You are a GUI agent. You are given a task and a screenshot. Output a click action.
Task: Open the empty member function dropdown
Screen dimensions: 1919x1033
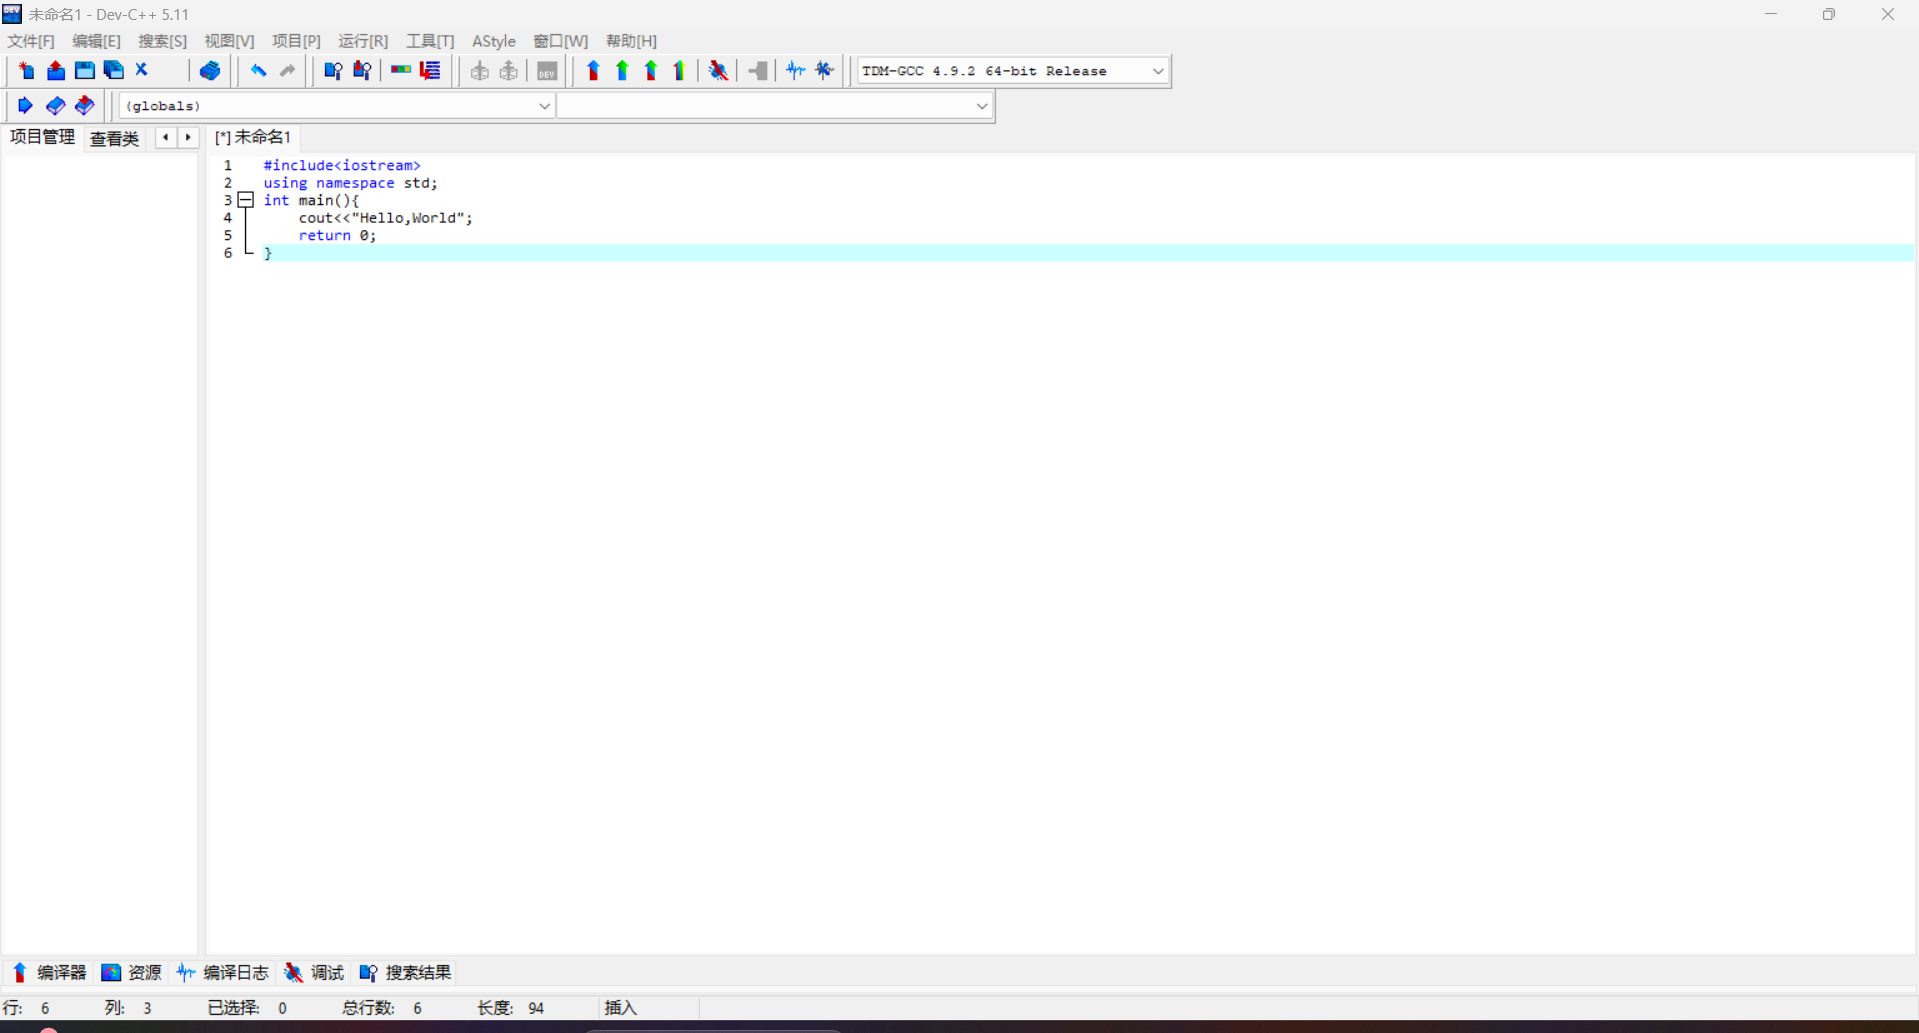(981, 106)
